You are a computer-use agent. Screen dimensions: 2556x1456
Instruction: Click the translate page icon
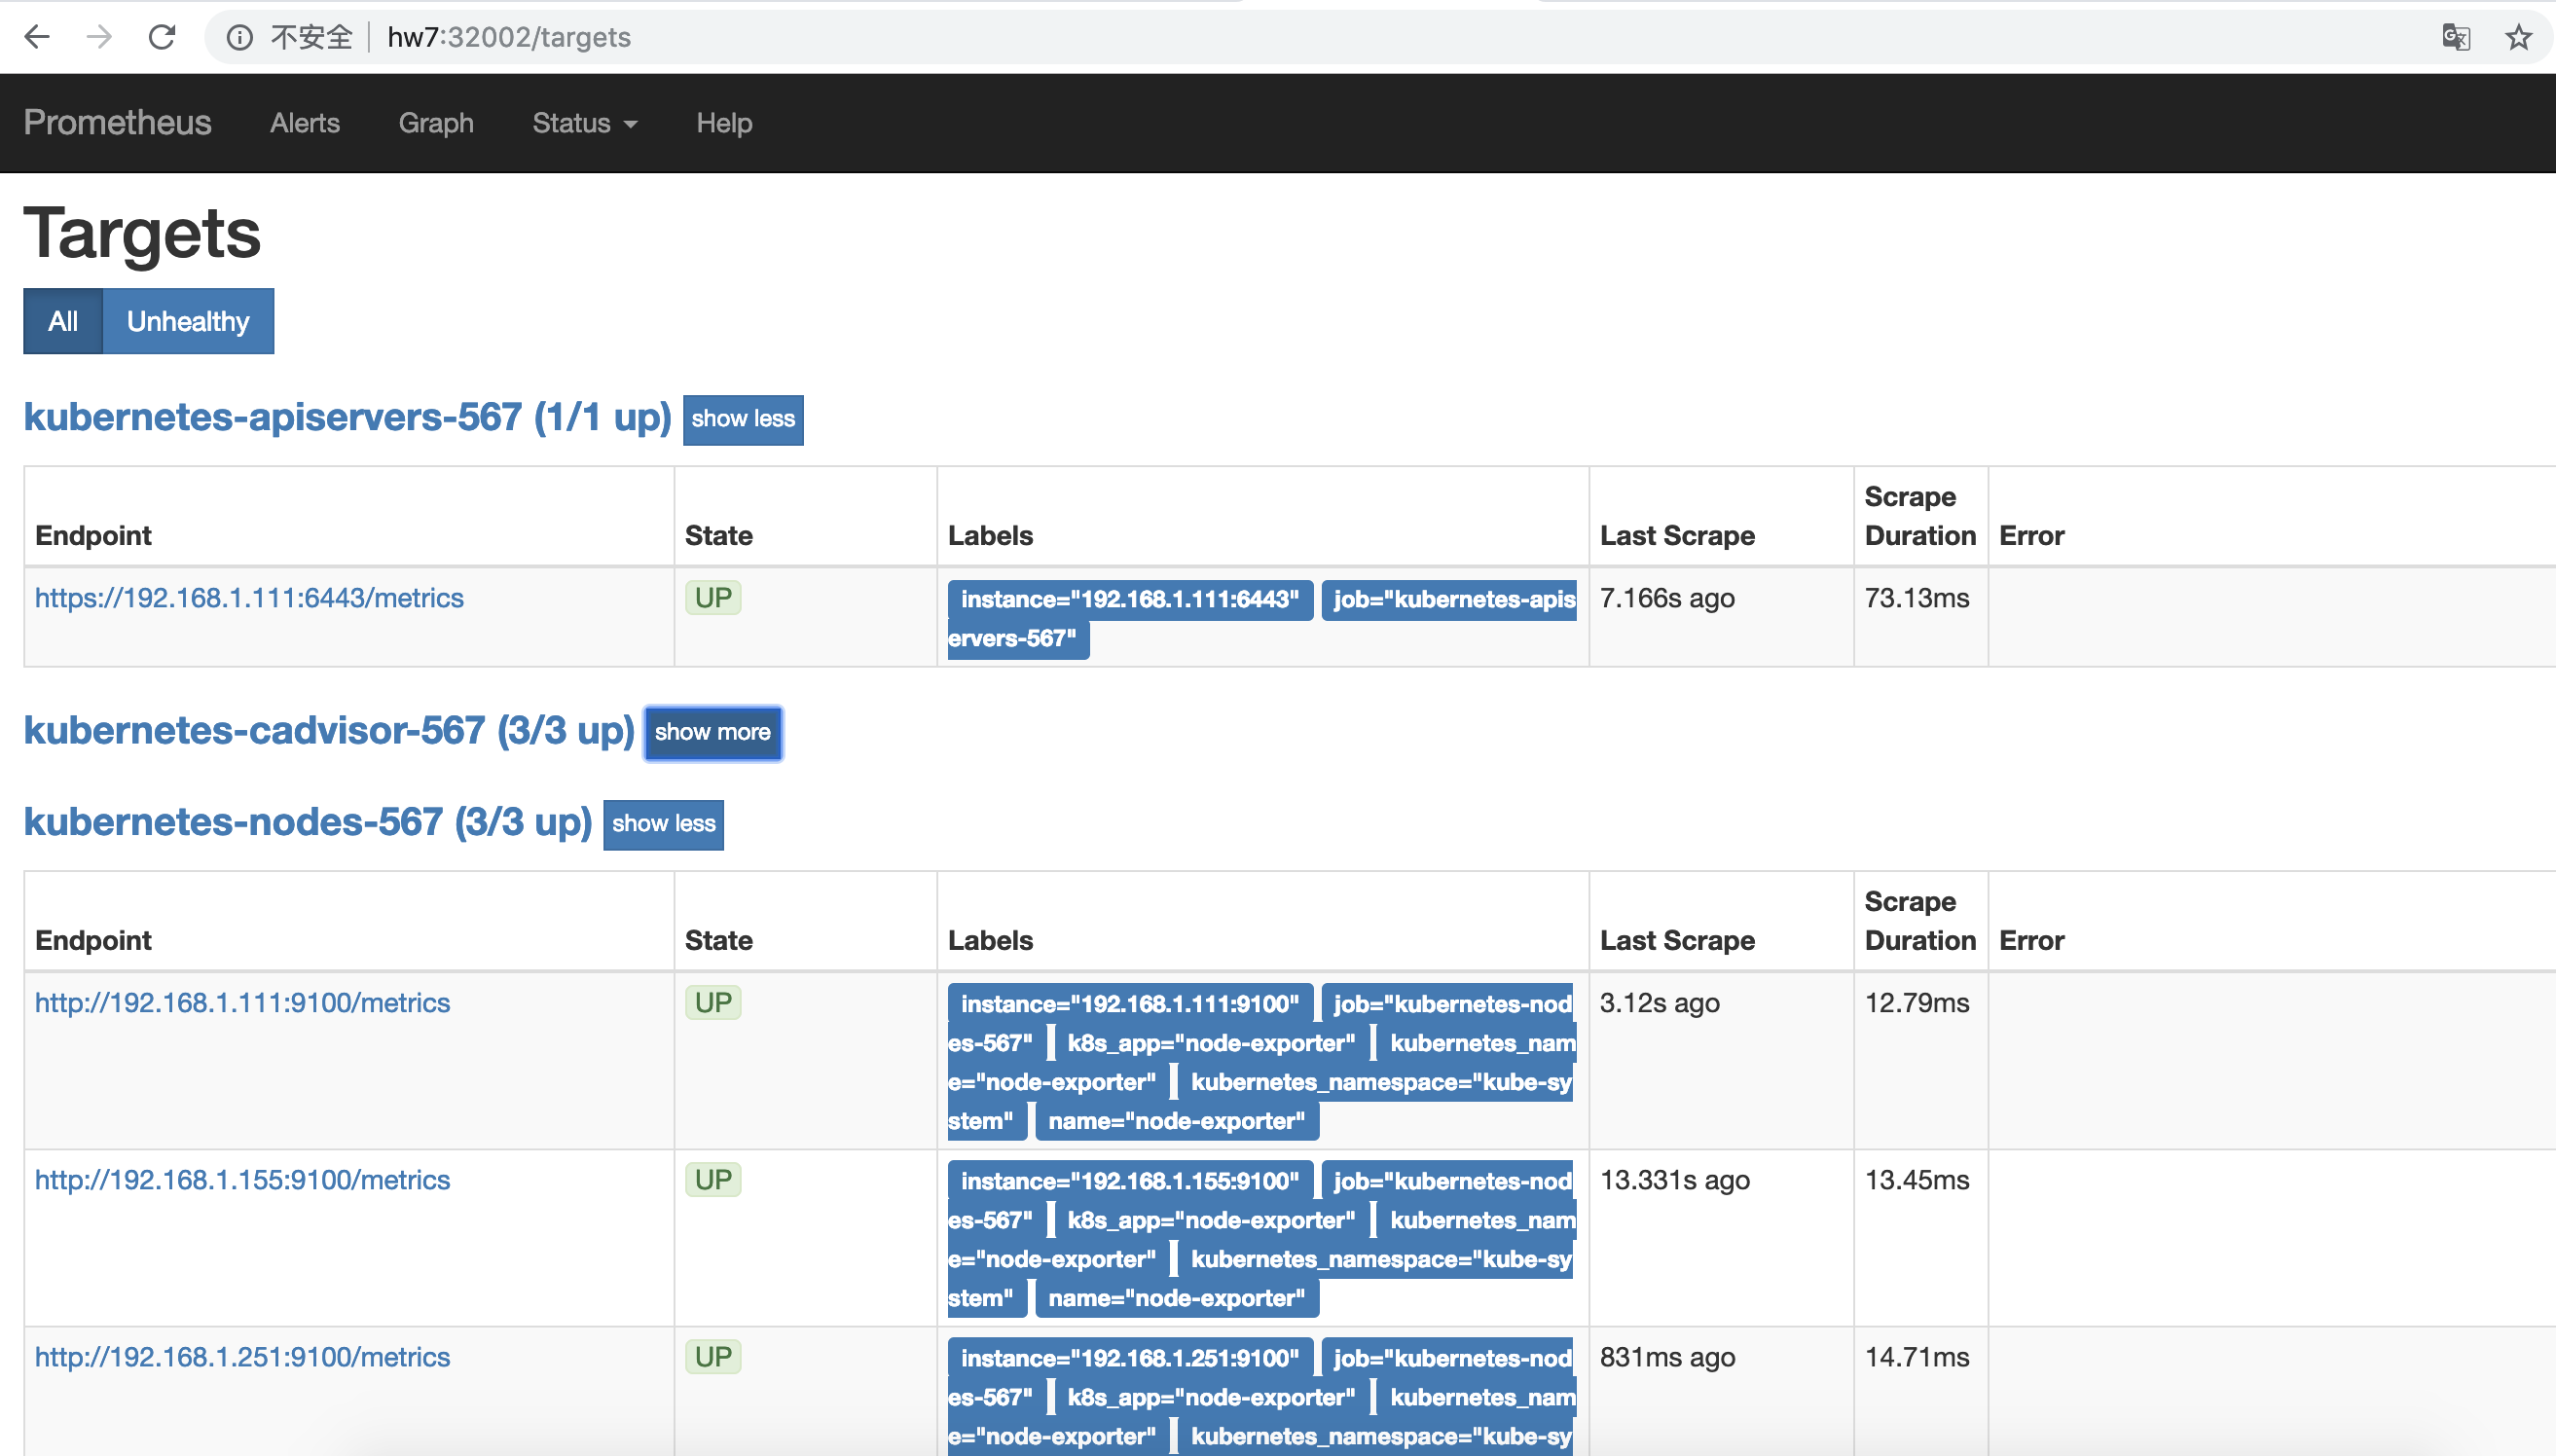pyautogui.click(x=2456, y=37)
